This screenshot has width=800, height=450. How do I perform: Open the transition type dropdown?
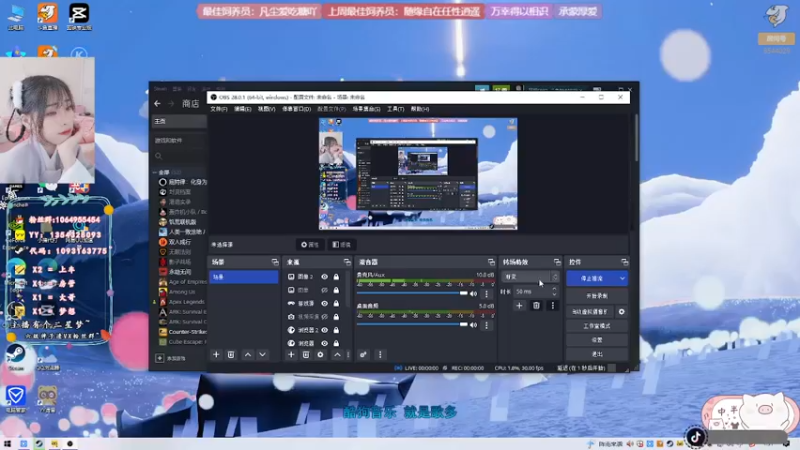pyautogui.click(x=530, y=277)
